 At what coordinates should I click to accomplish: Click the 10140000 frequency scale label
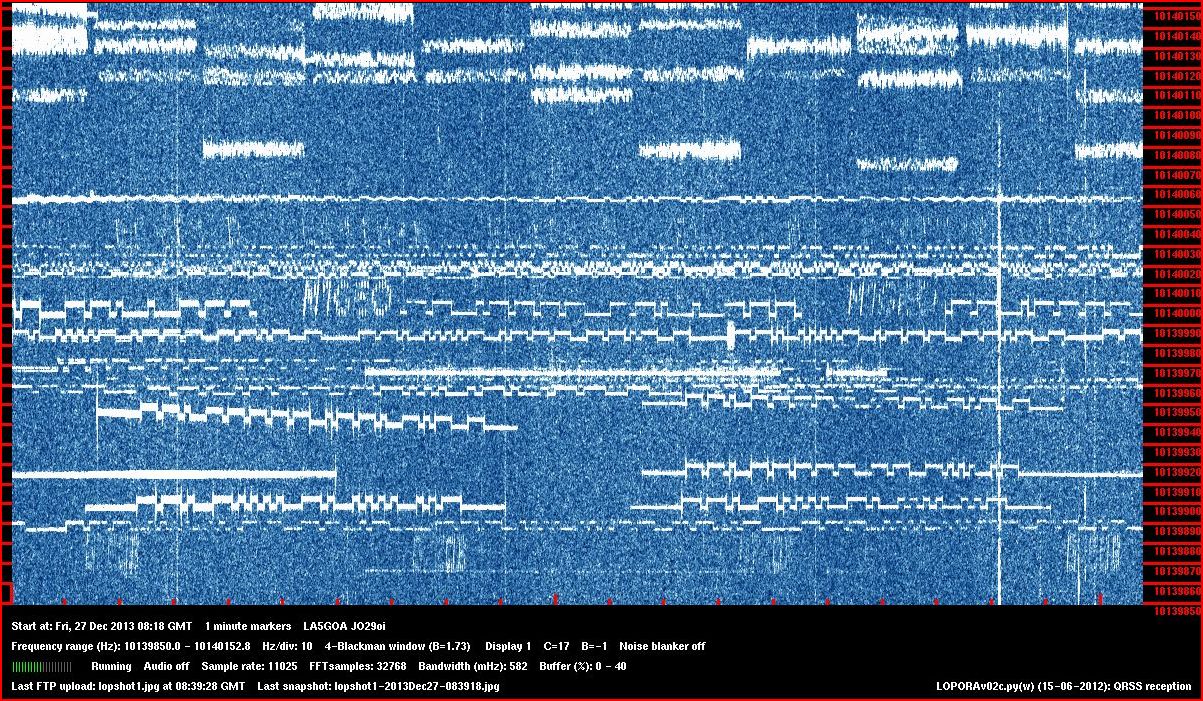tap(1172, 313)
